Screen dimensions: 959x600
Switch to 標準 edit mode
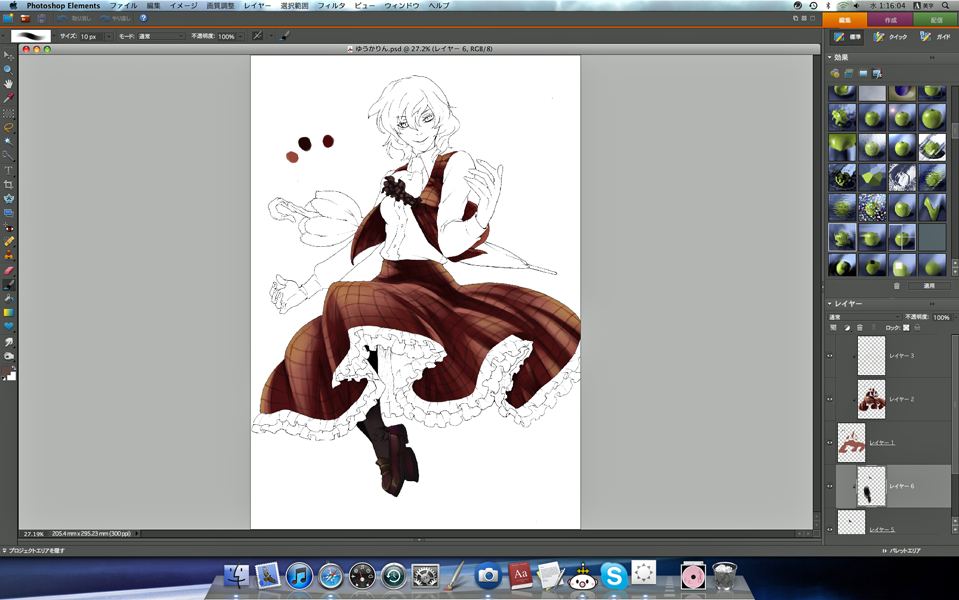coord(847,37)
